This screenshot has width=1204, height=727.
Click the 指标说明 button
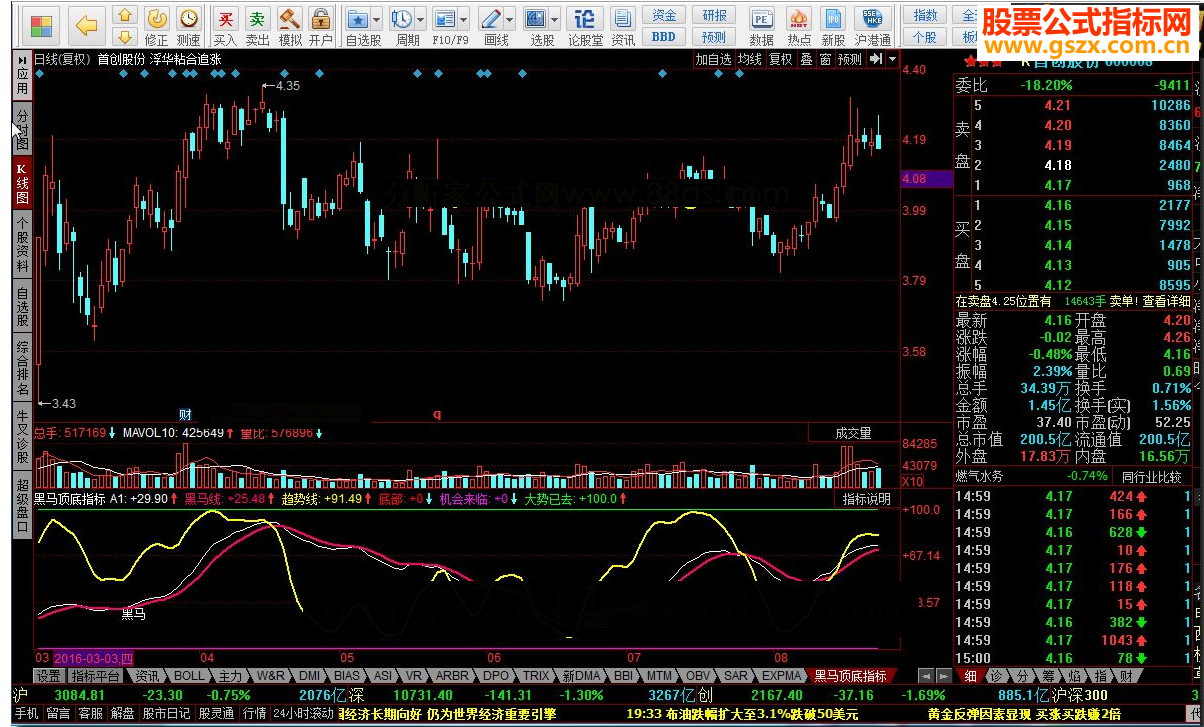(866, 498)
